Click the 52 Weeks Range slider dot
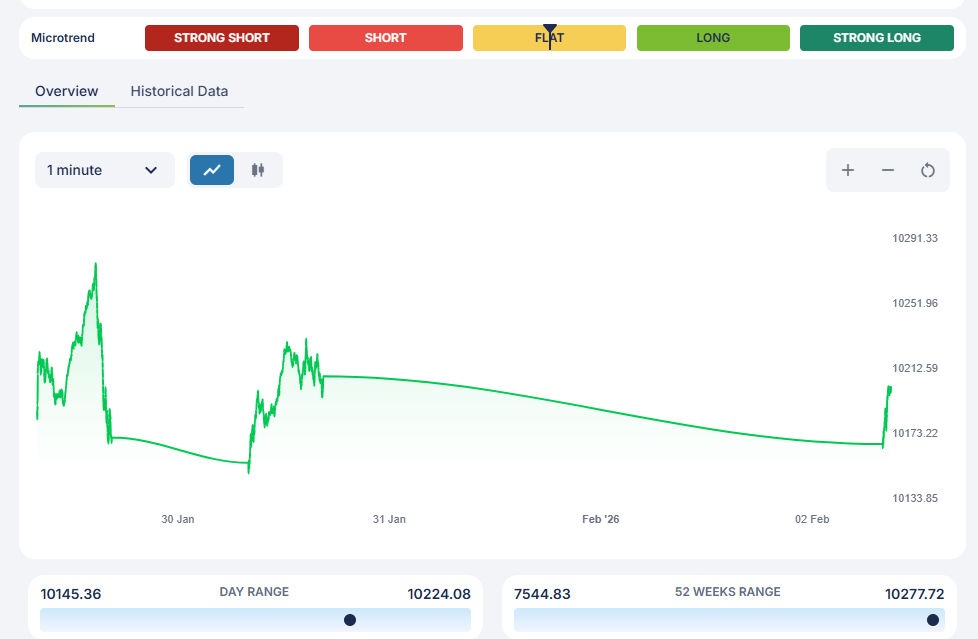 pyautogui.click(x=933, y=620)
